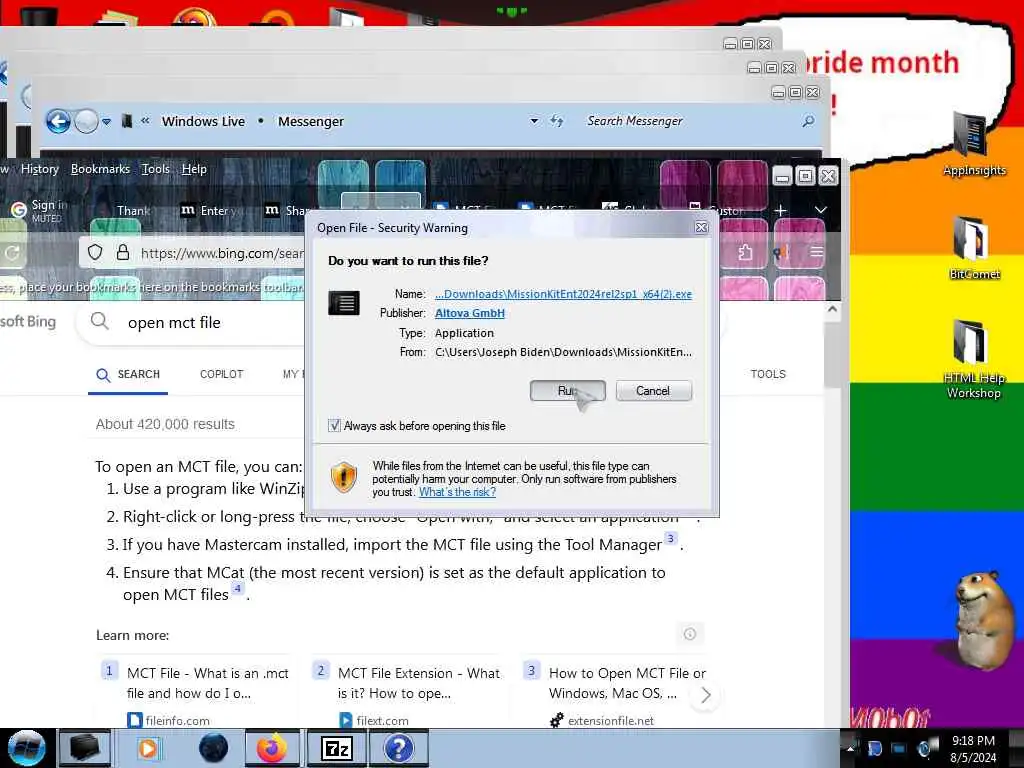This screenshot has height=768, width=1024.
Task: Open a new Firefox tab with plus
Action: click(x=780, y=210)
